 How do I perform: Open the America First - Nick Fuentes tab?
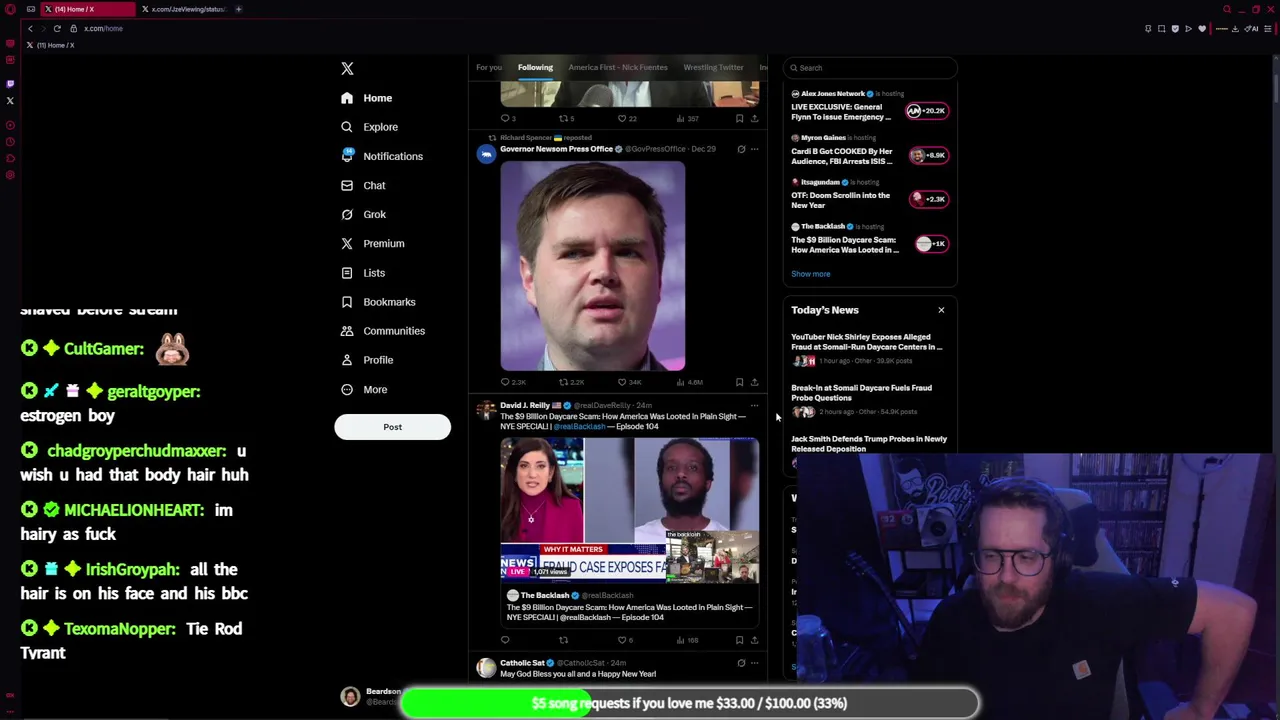point(618,67)
